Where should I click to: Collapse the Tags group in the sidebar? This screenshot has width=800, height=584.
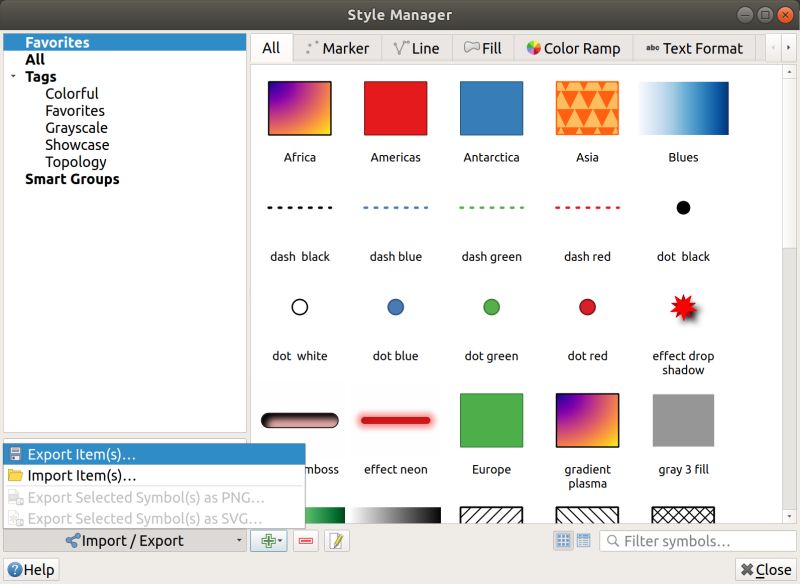point(13,76)
